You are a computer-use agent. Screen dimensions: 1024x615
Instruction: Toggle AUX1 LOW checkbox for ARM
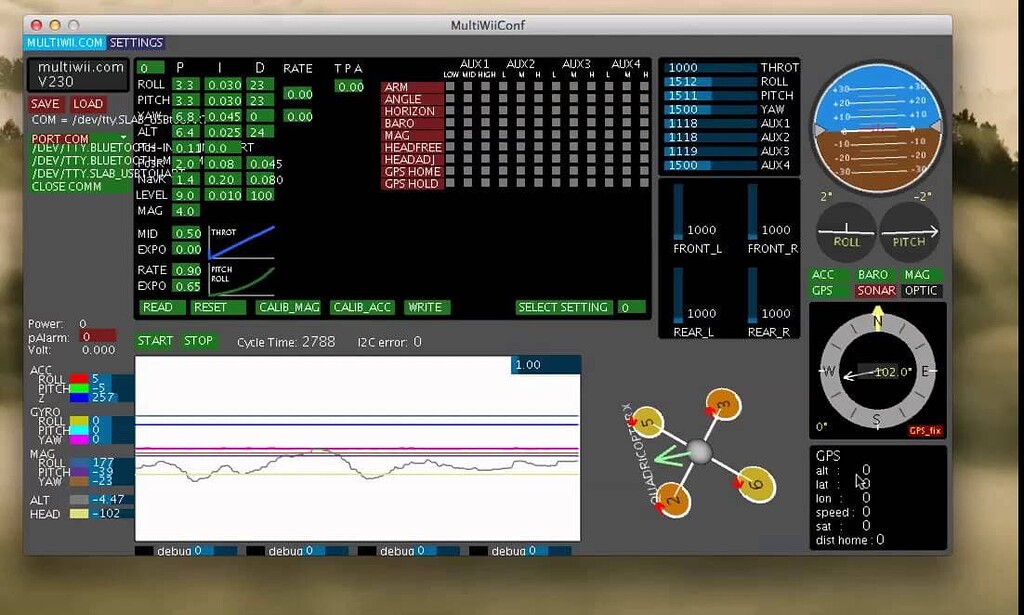coord(450,87)
